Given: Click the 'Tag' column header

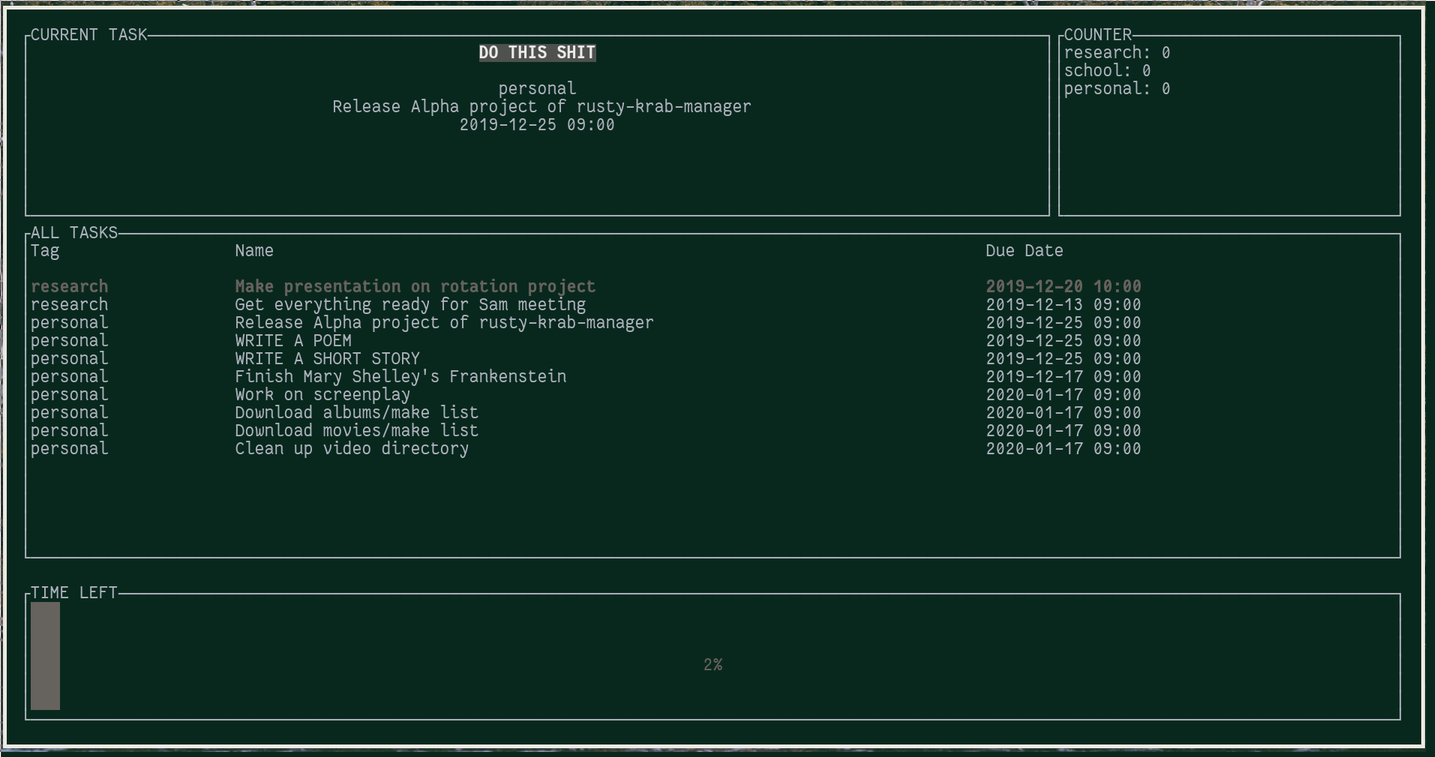Looking at the screenshot, I should click(45, 251).
